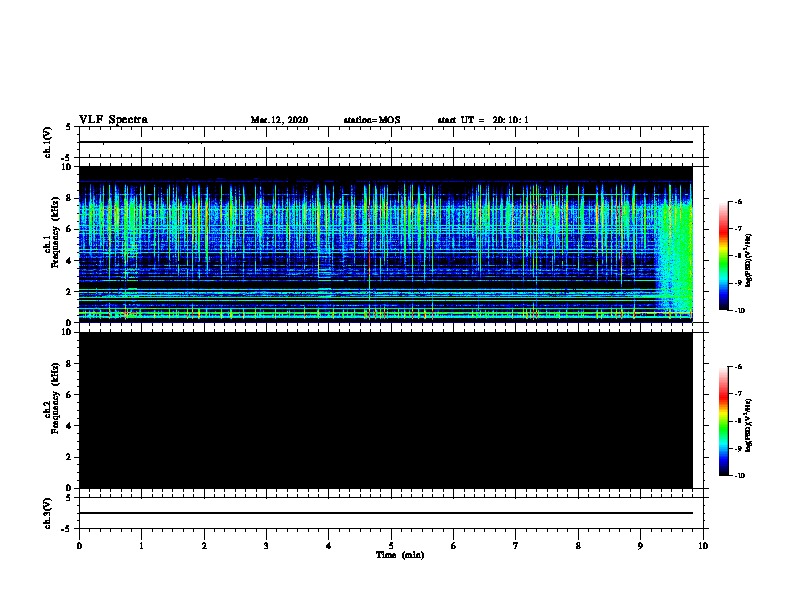This screenshot has height=612, width=792.
Task: Click the "station=MOS" header label
Action: [x=372, y=120]
